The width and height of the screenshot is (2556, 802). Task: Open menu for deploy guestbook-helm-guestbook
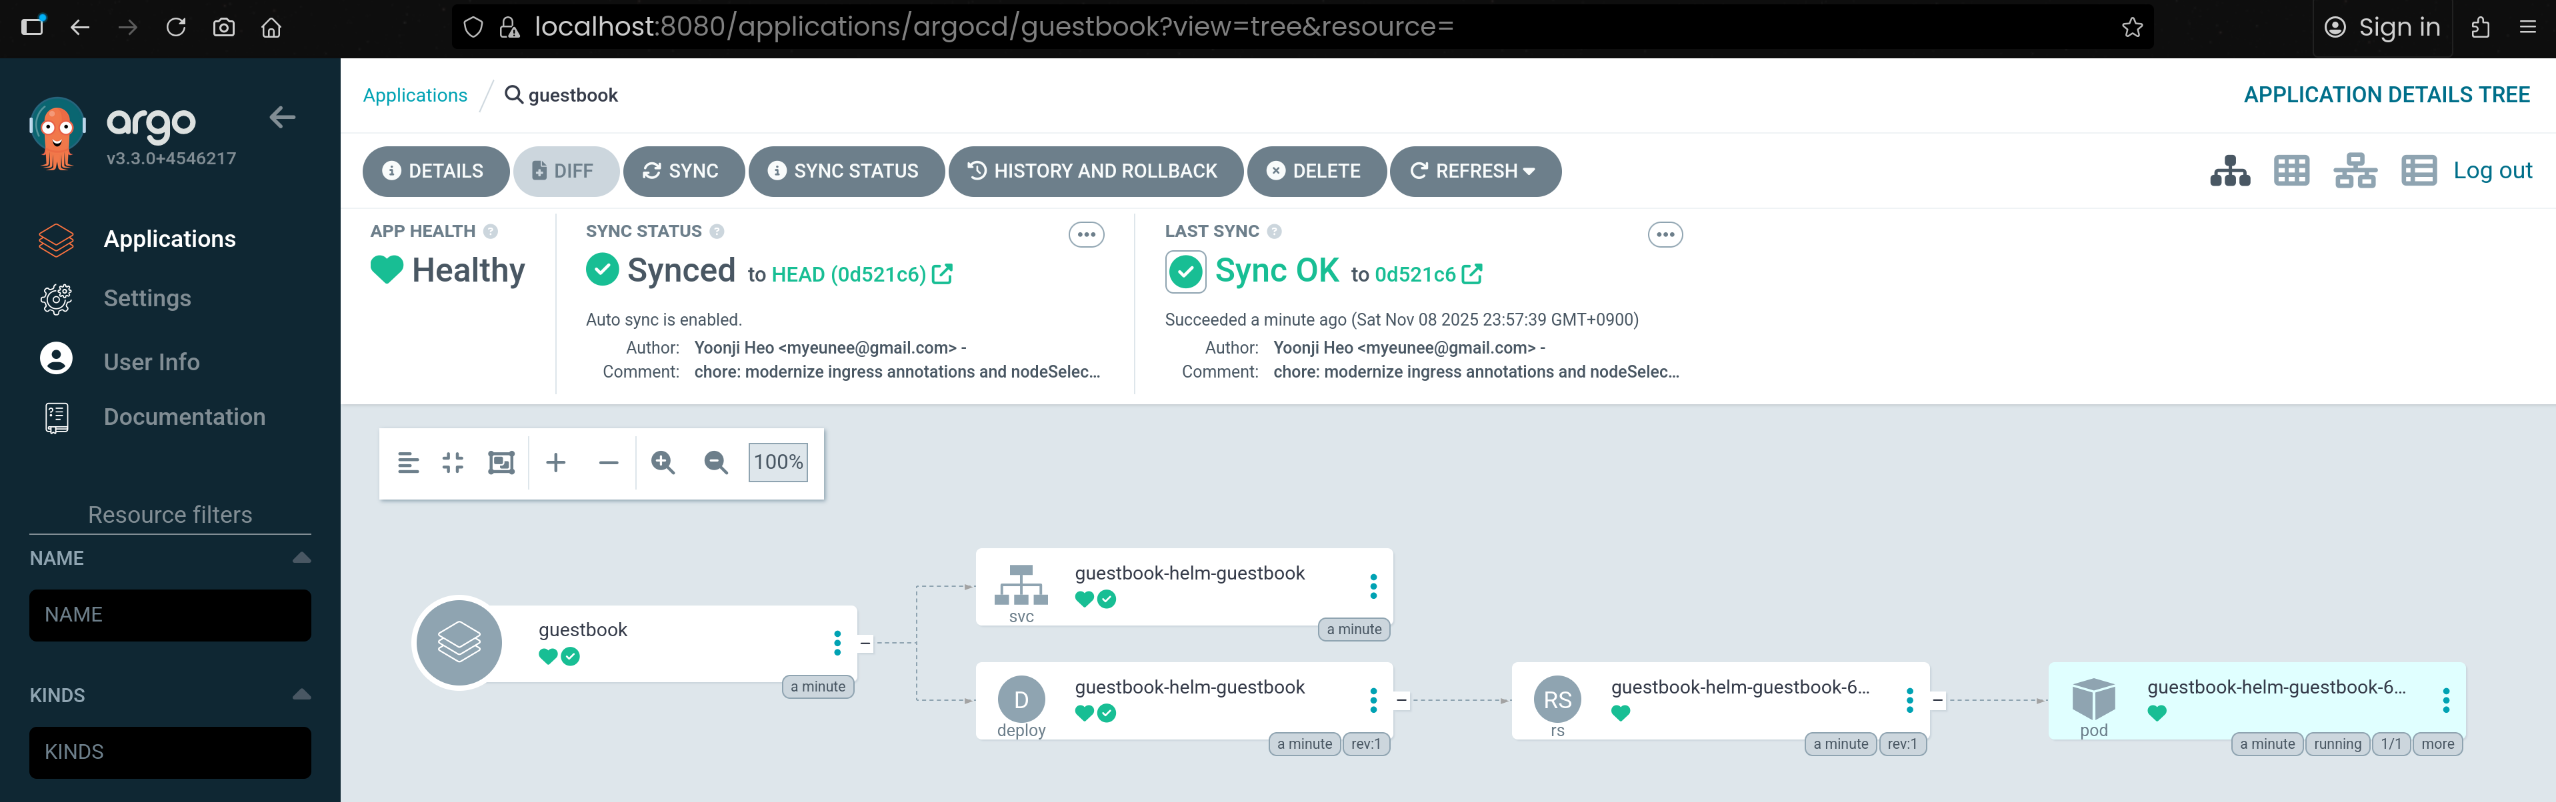pyautogui.click(x=1373, y=700)
